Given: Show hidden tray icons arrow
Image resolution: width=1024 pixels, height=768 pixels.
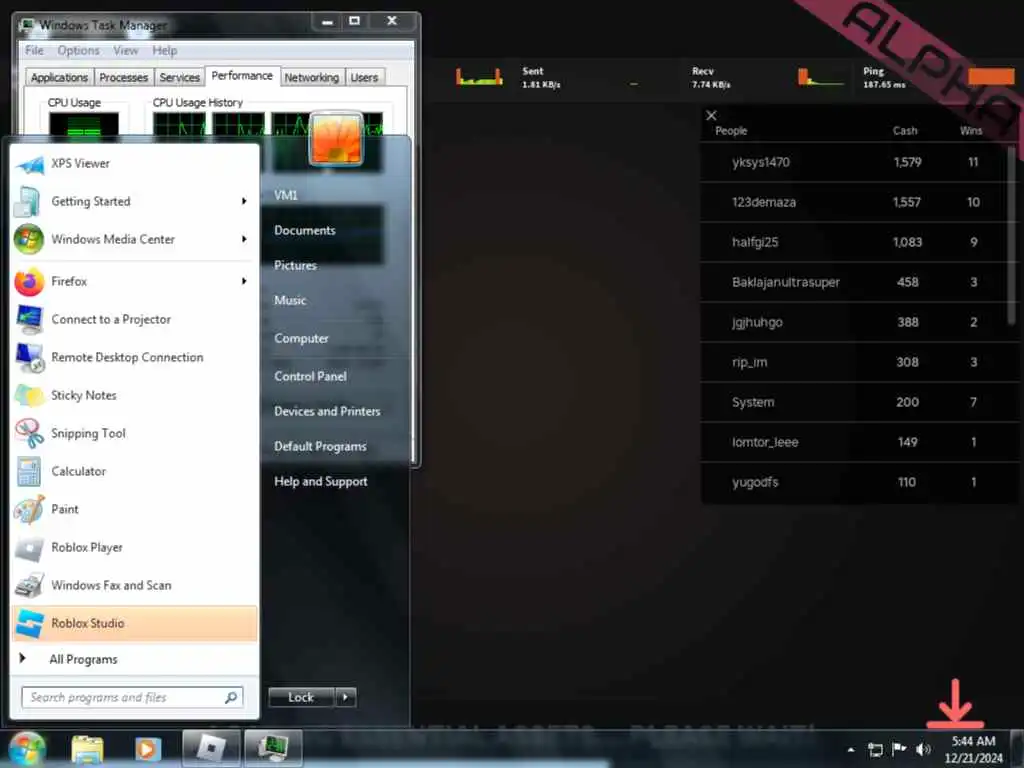Looking at the screenshot, I should point(850,749).
